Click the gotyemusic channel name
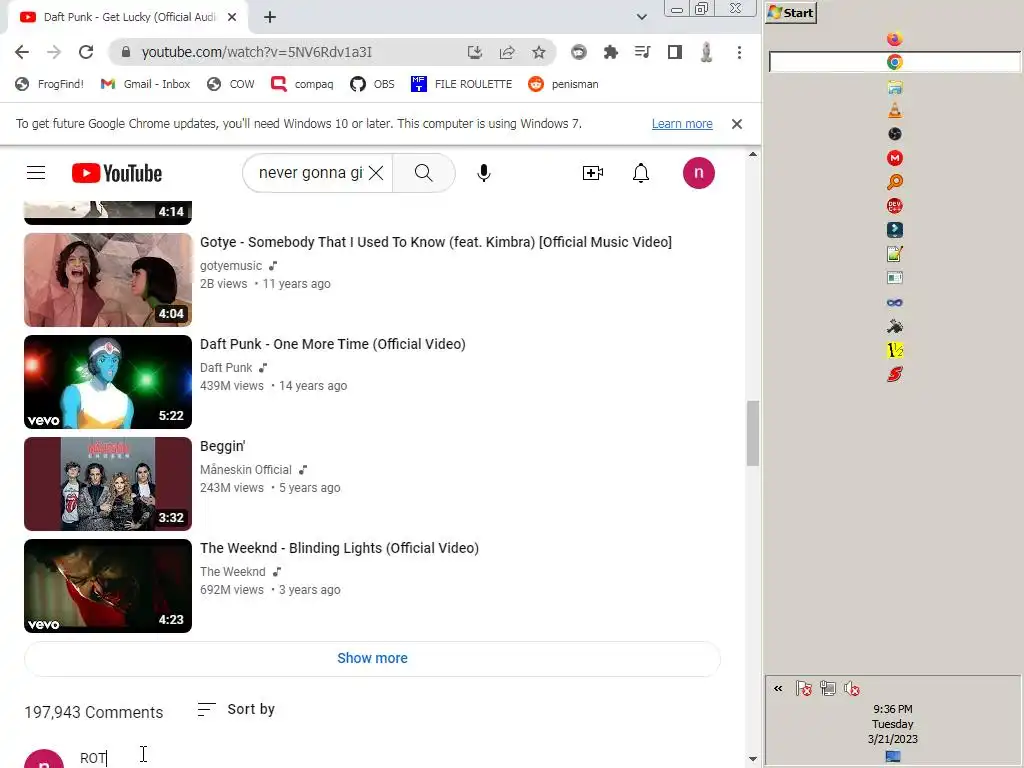The width and height of the screenshot is (1024, 768). pos(231,266)
